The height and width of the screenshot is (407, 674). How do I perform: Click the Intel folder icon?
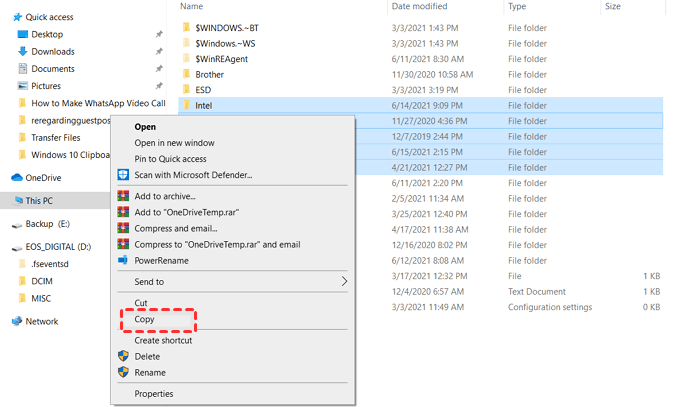[186, 105]
